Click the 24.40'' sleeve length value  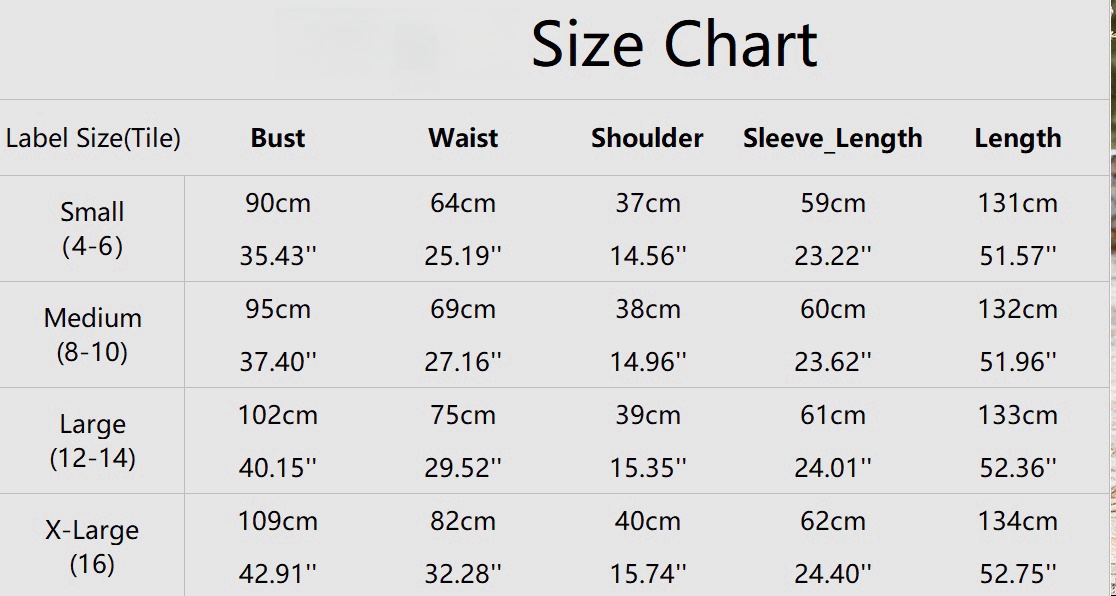pos(833,573)
